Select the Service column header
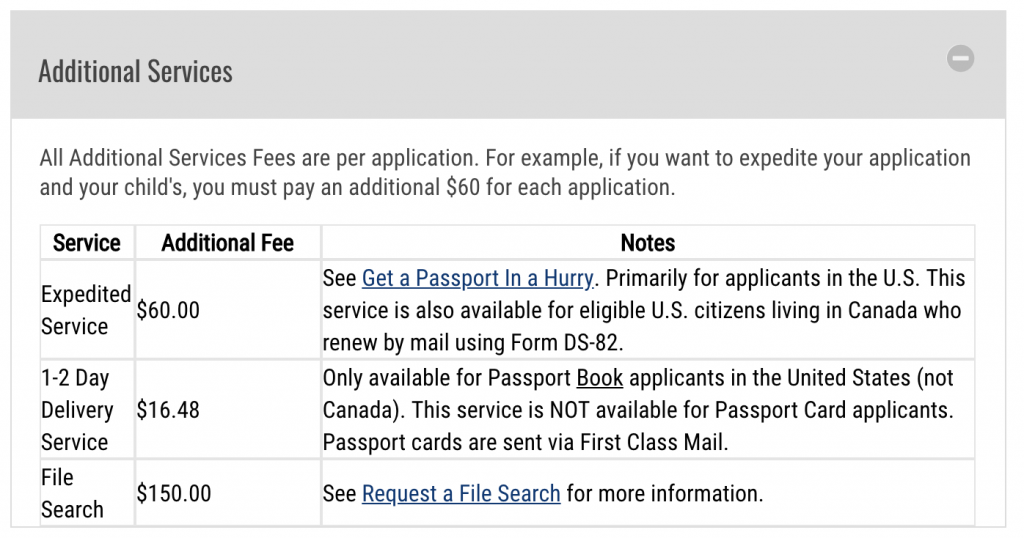The width and height of the screenshot is (1024, 538). pyautogui.click(x=87, y=243)
